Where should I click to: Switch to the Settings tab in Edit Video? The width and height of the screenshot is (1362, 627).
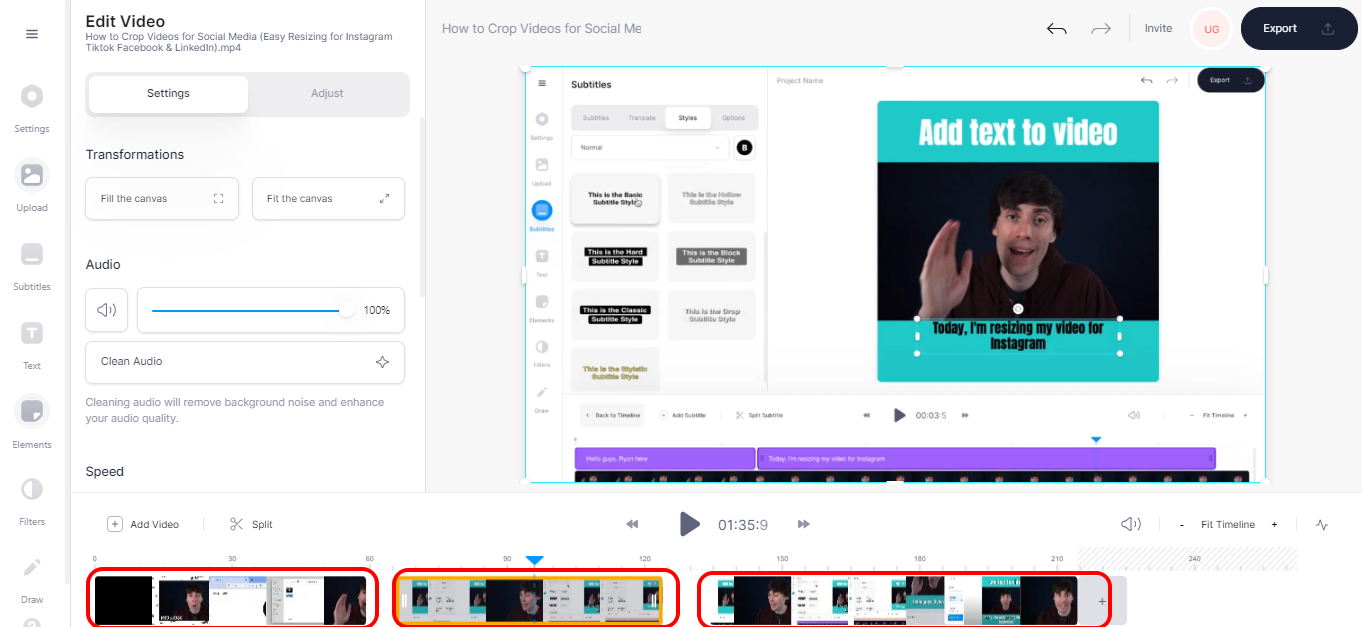coord(168,94)
